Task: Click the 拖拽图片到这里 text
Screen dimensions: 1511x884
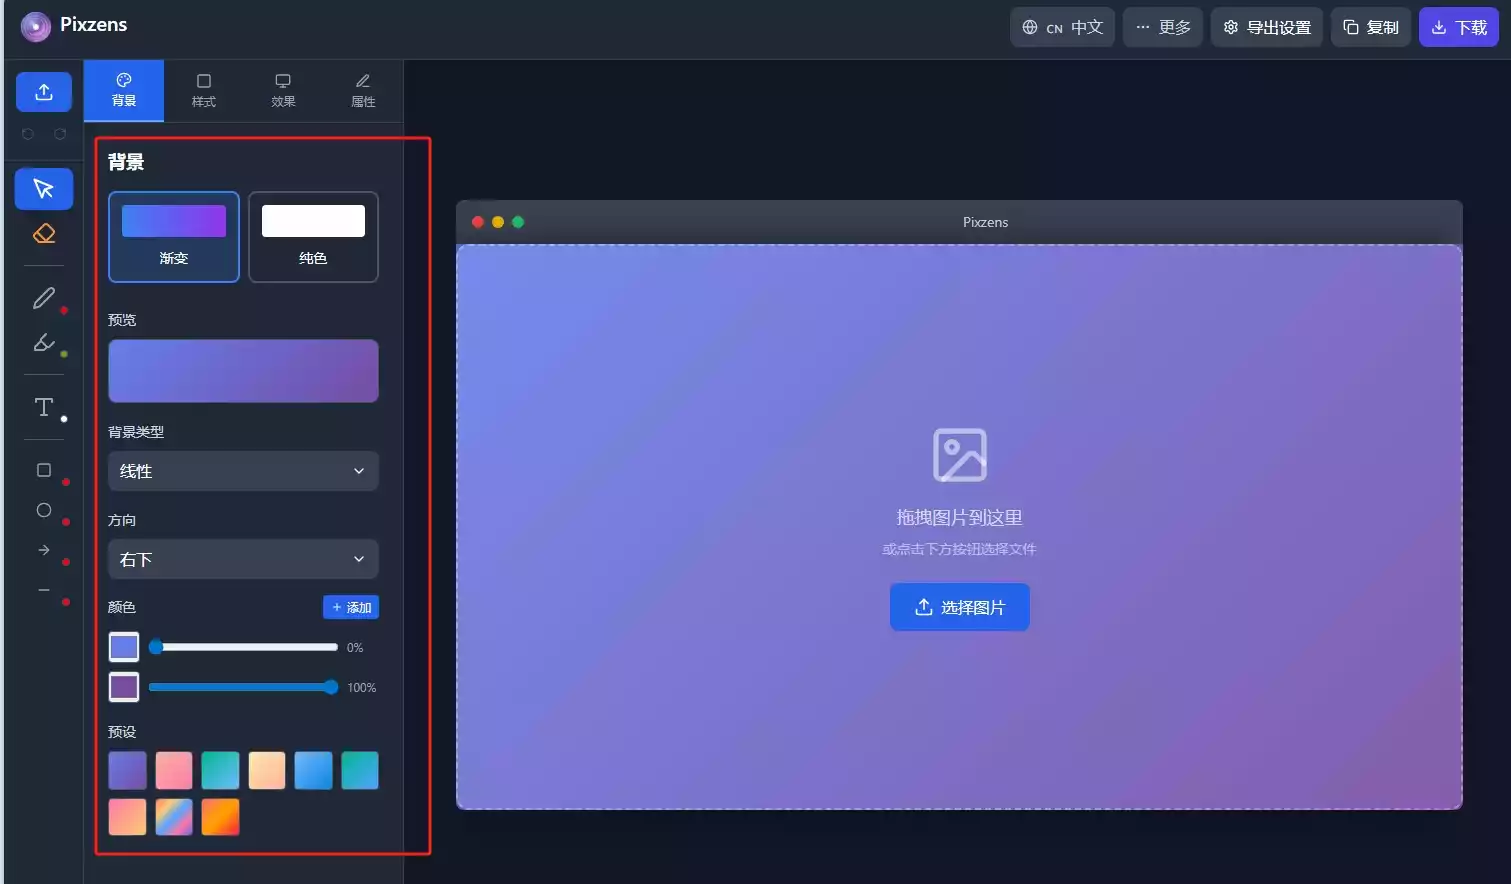Action: 960,517
